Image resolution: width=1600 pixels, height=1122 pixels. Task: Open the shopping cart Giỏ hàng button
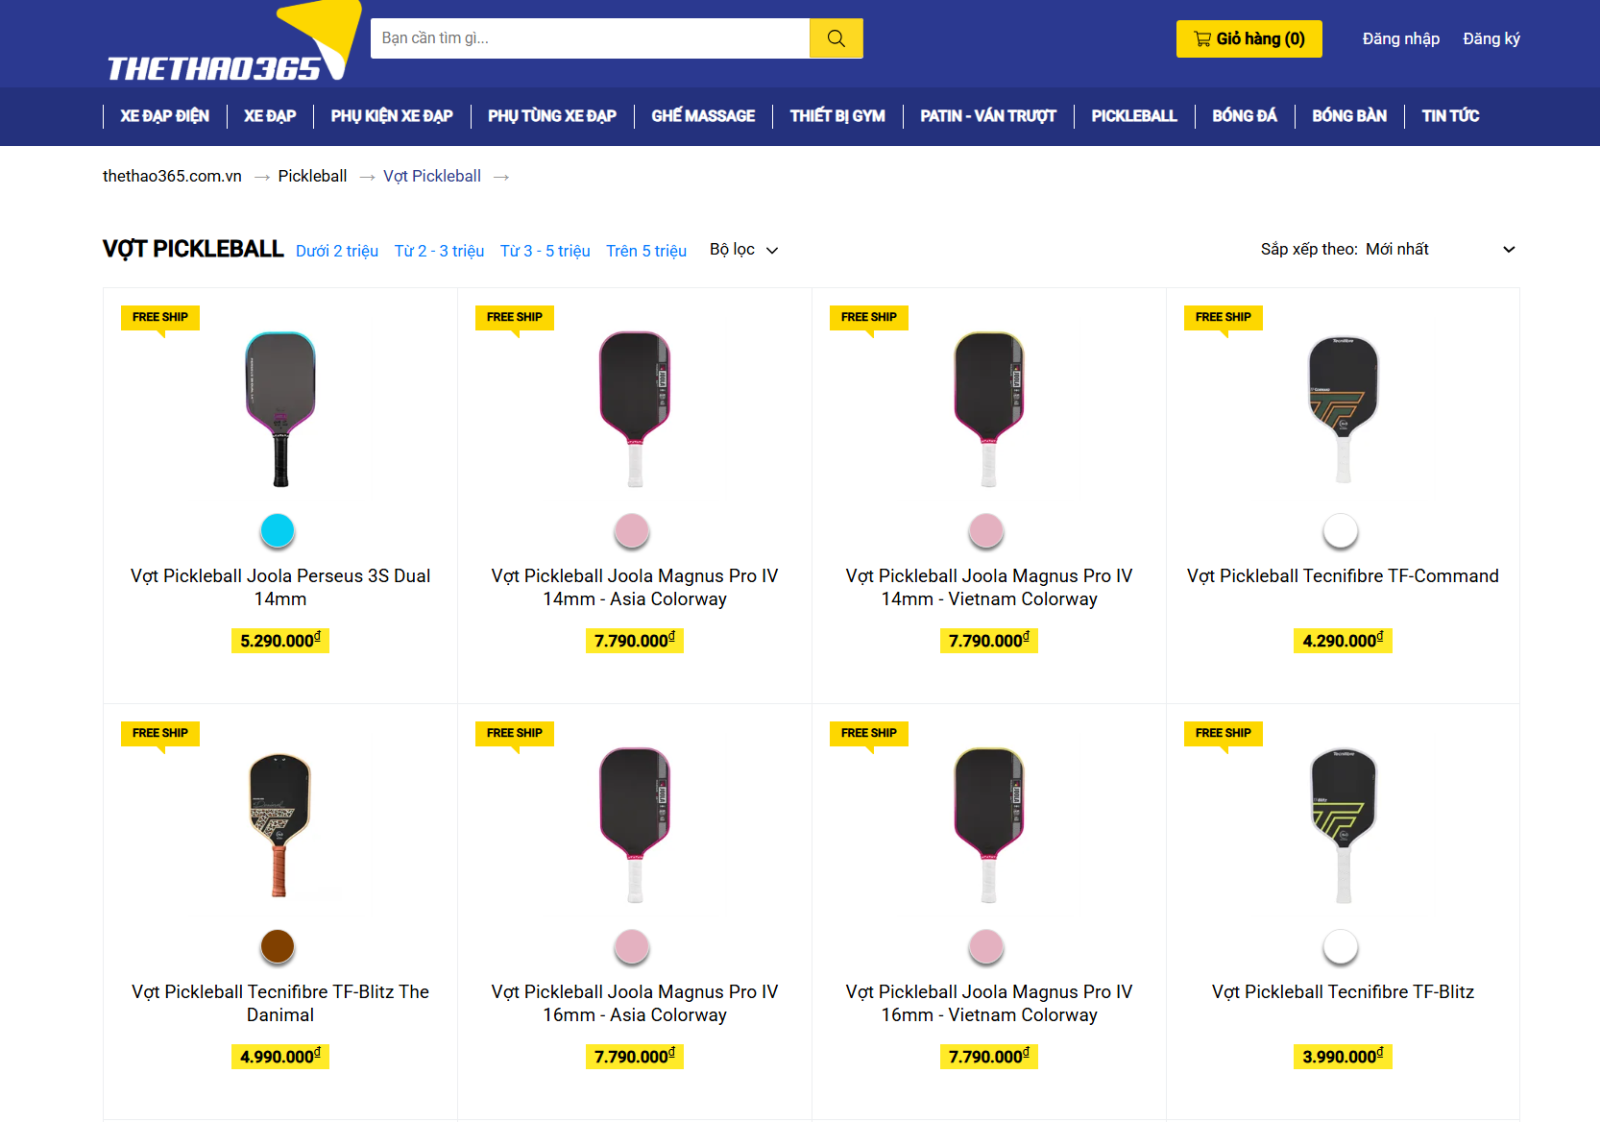tap(1249, 39)
